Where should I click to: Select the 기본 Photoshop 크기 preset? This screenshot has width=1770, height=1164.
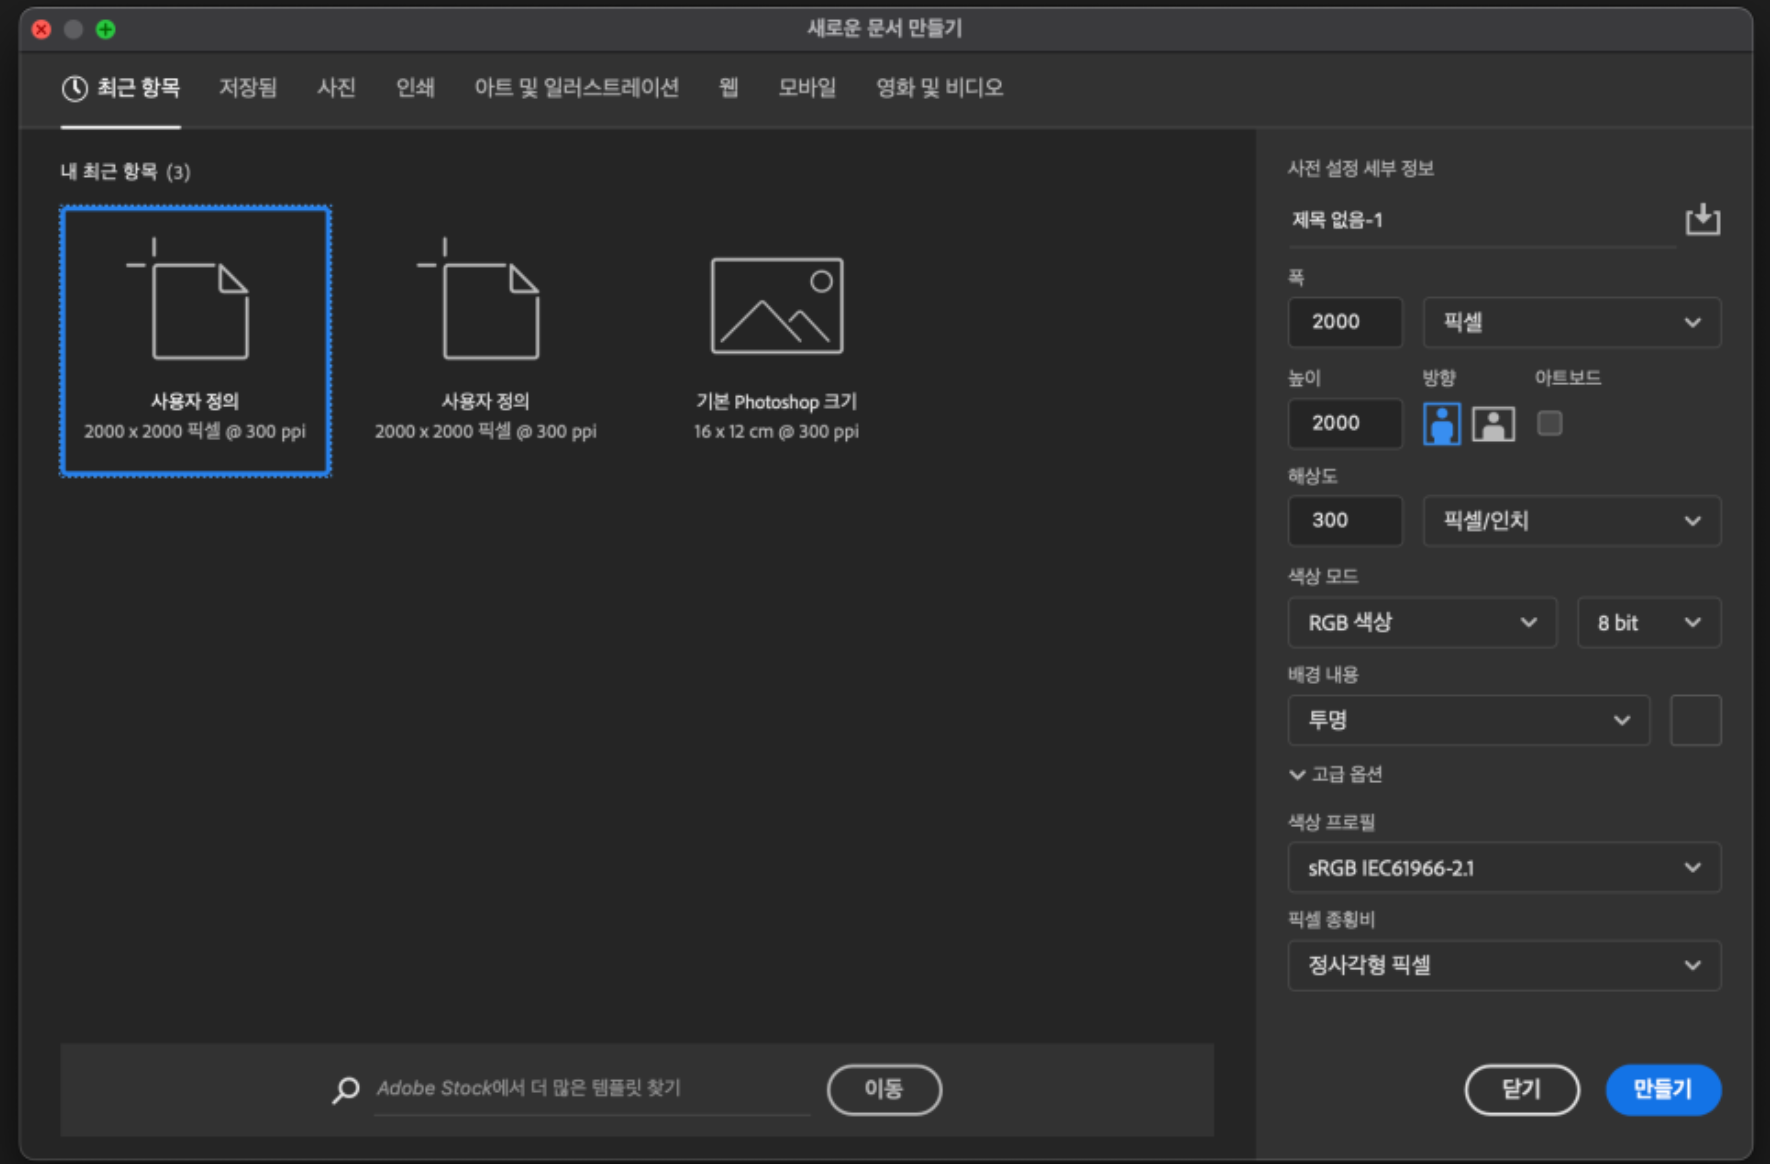tap(777, 341)
